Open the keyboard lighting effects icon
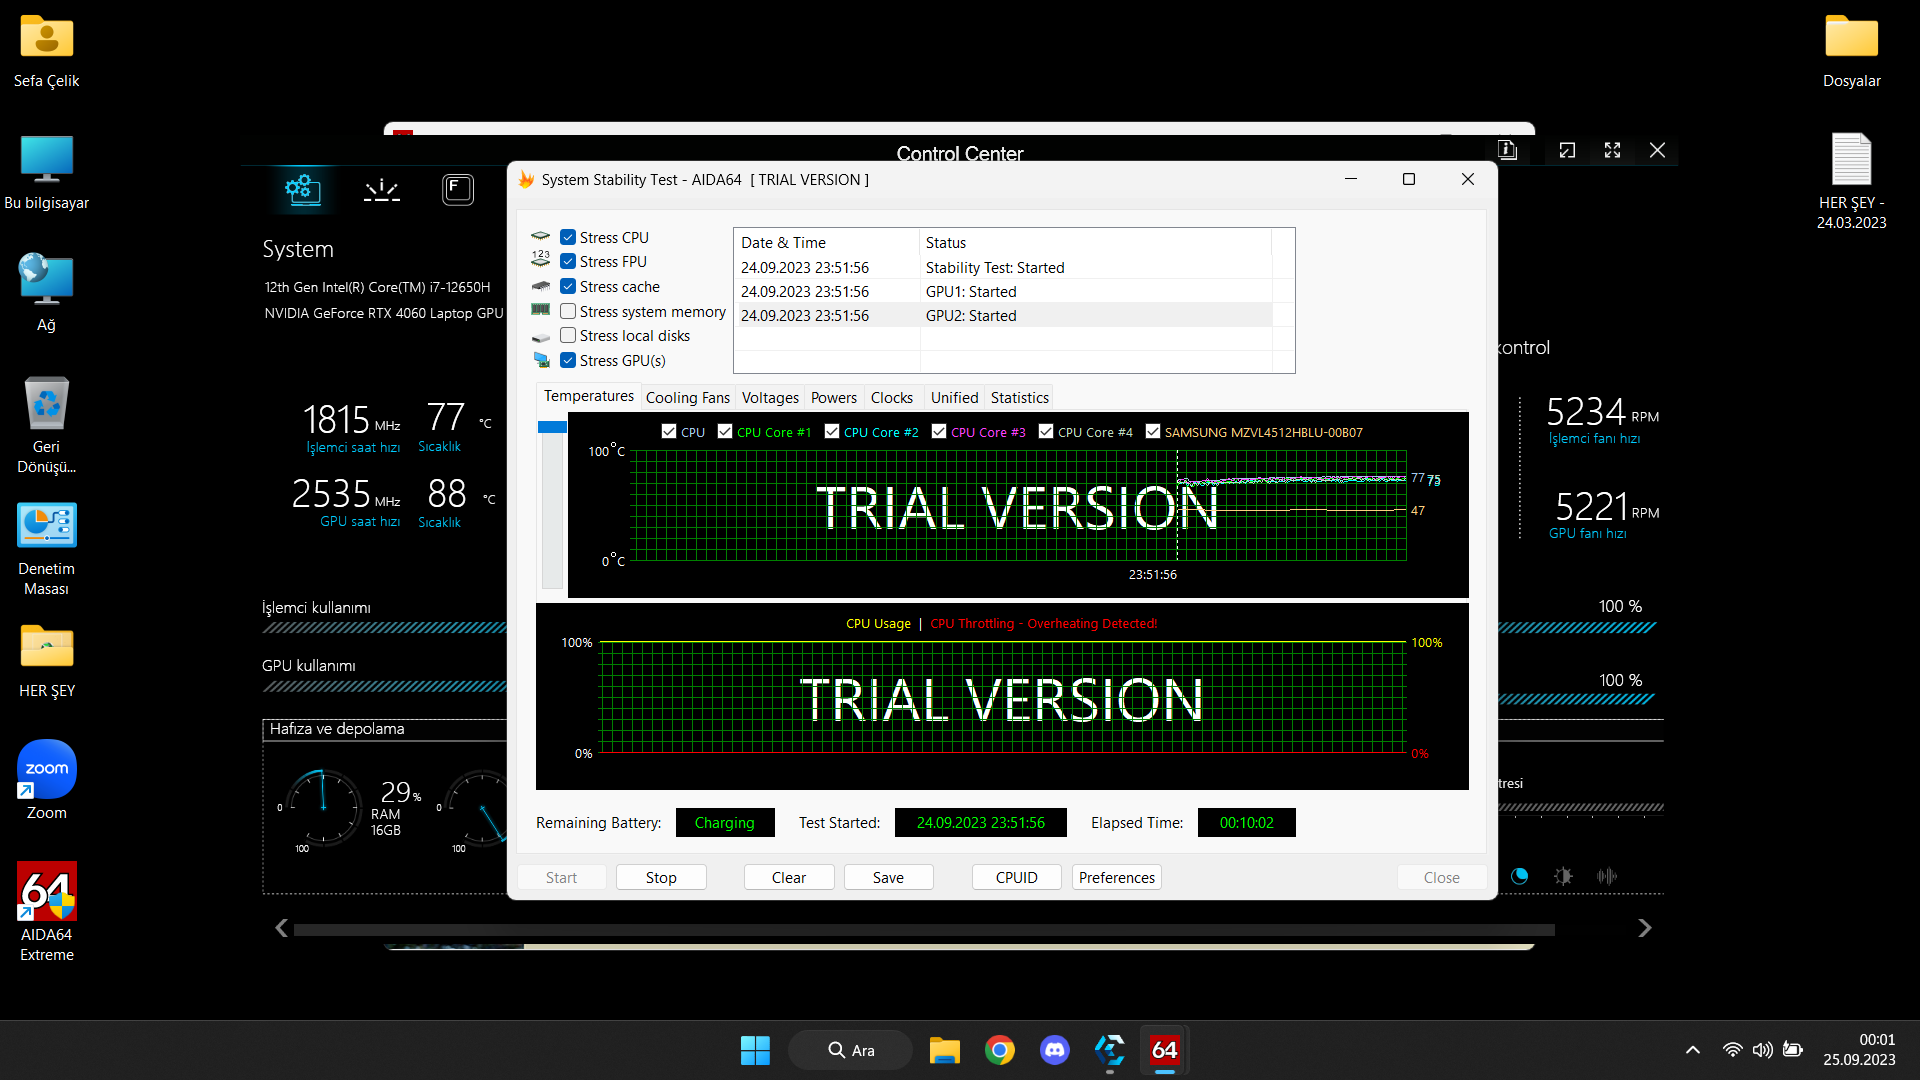Viewport: 1920px width, 1080px height. click(381, 189)
